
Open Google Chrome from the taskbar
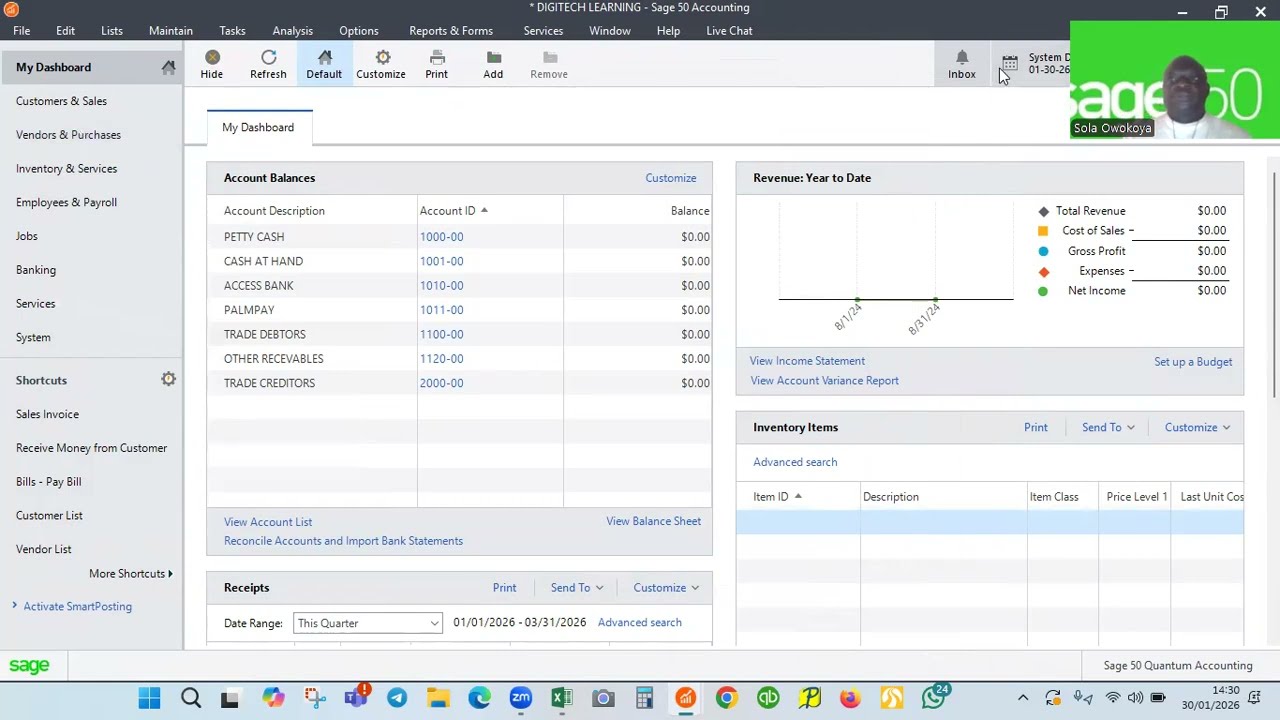[727, 698]
